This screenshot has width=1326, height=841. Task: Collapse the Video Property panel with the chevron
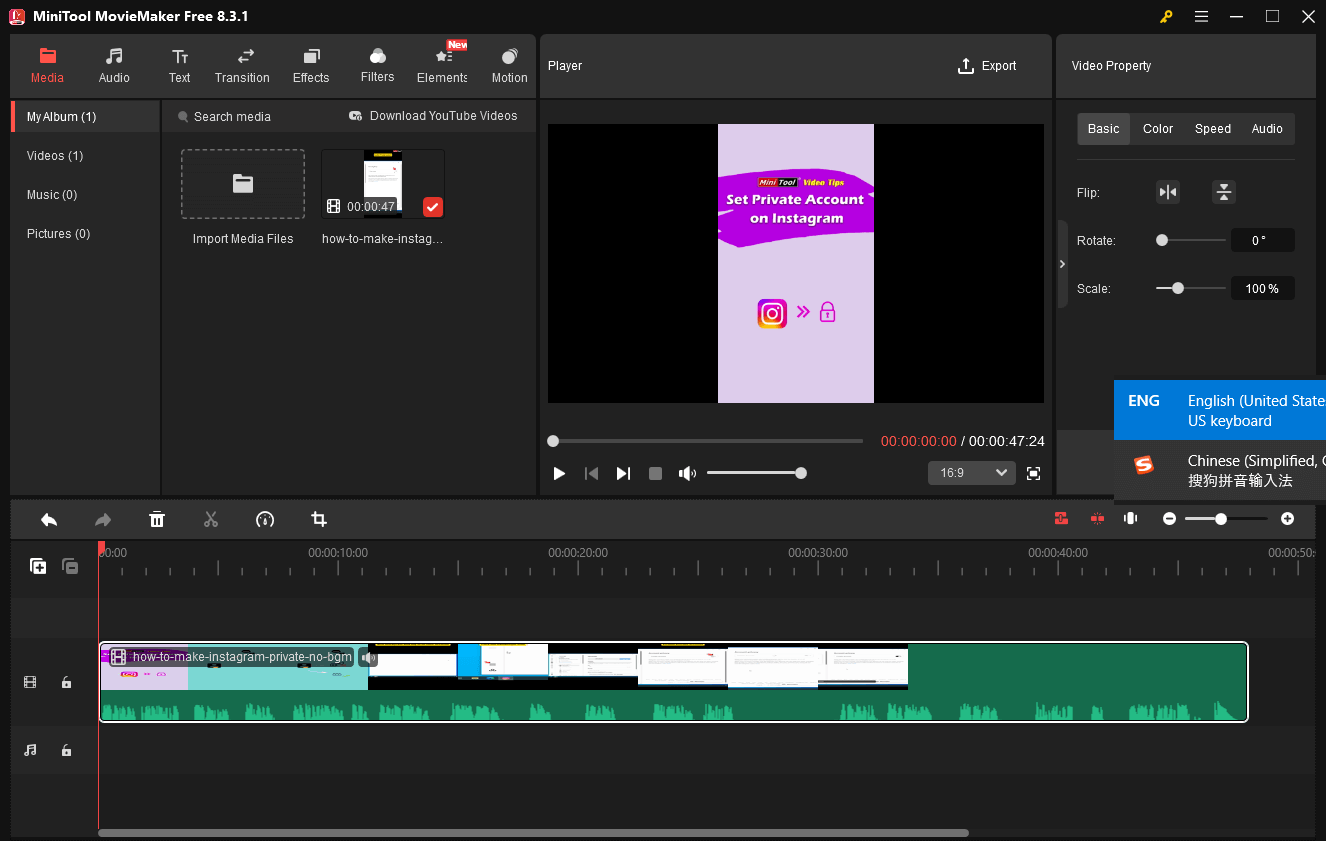(x=1063, y=264)
